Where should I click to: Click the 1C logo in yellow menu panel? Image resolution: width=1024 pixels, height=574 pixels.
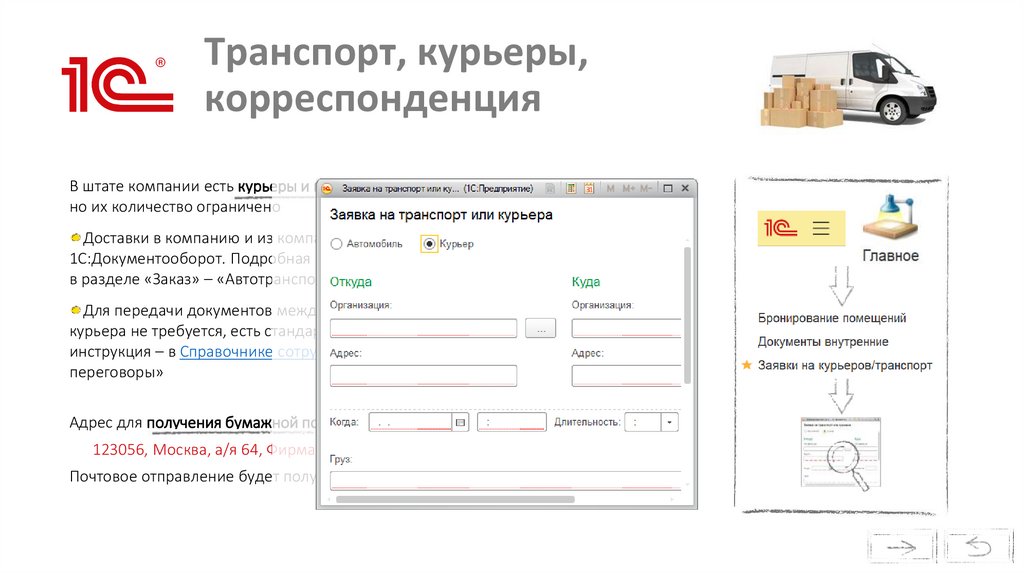point(780,228)
